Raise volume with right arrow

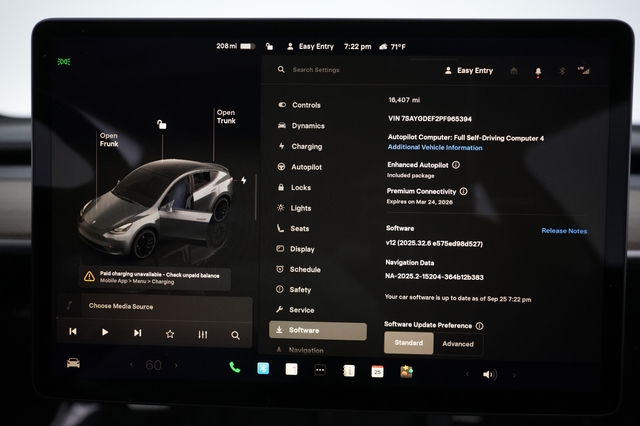click(514, 375)
